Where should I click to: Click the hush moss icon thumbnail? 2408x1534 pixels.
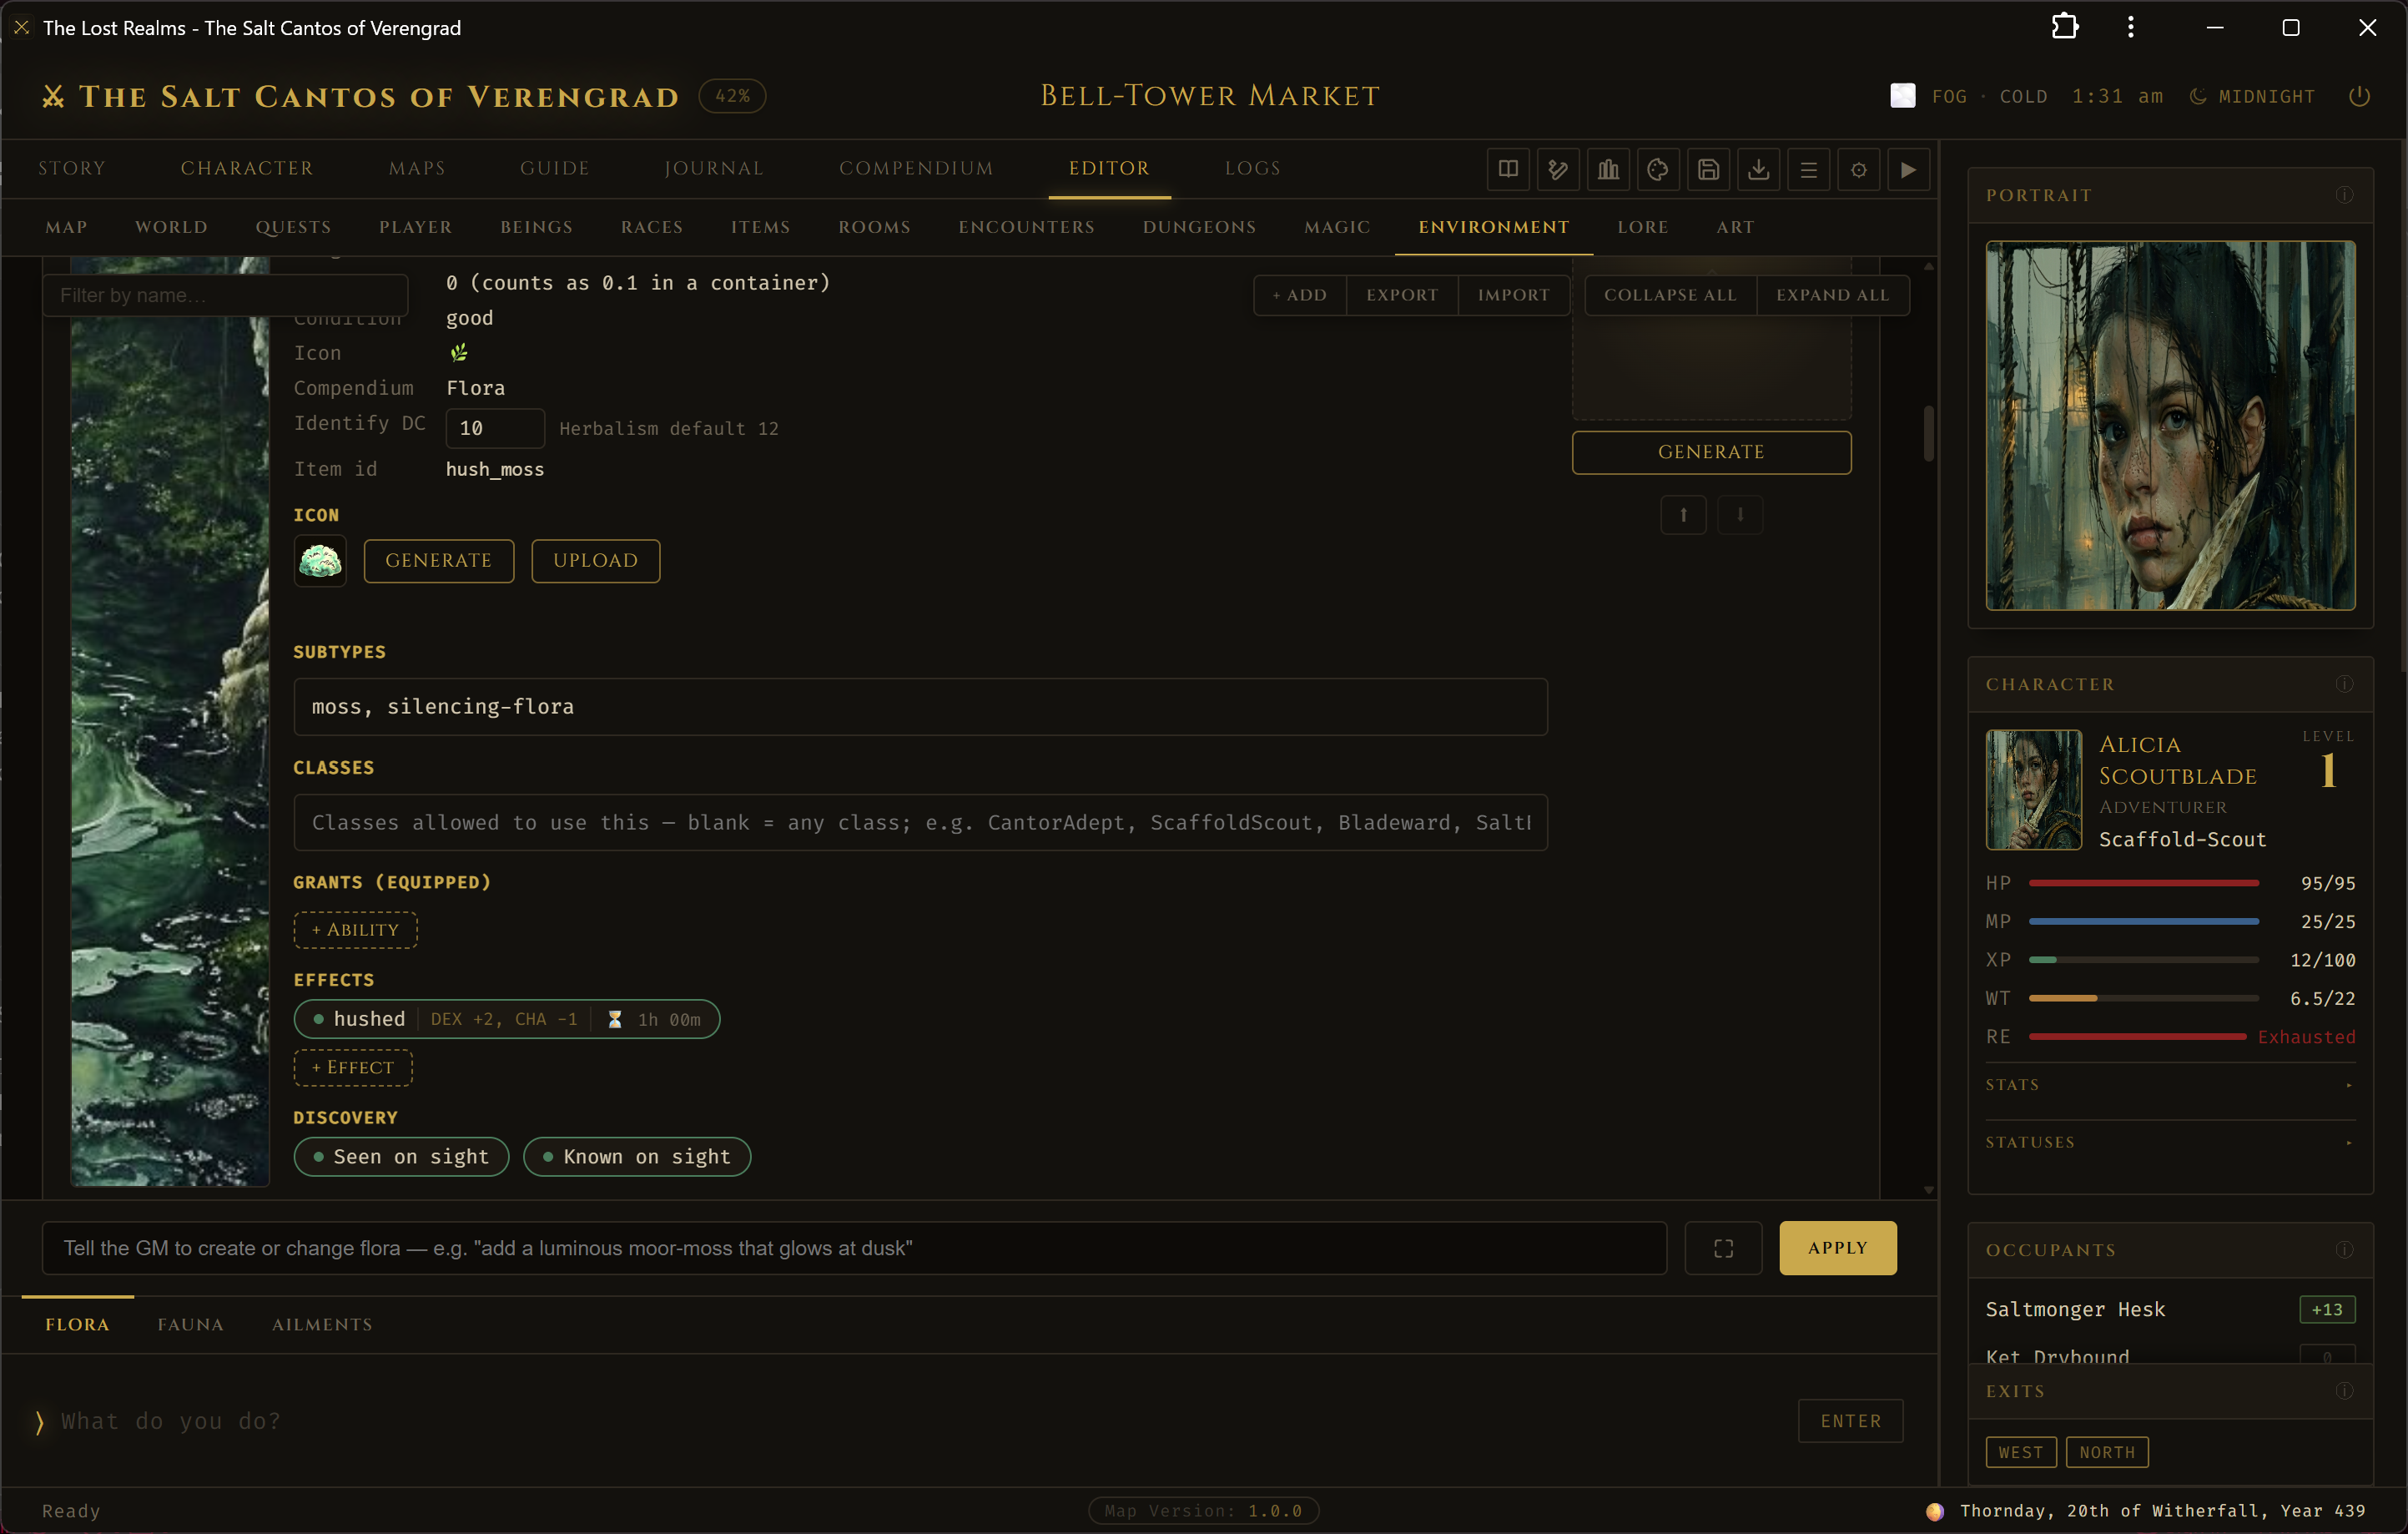coord(320,560)
